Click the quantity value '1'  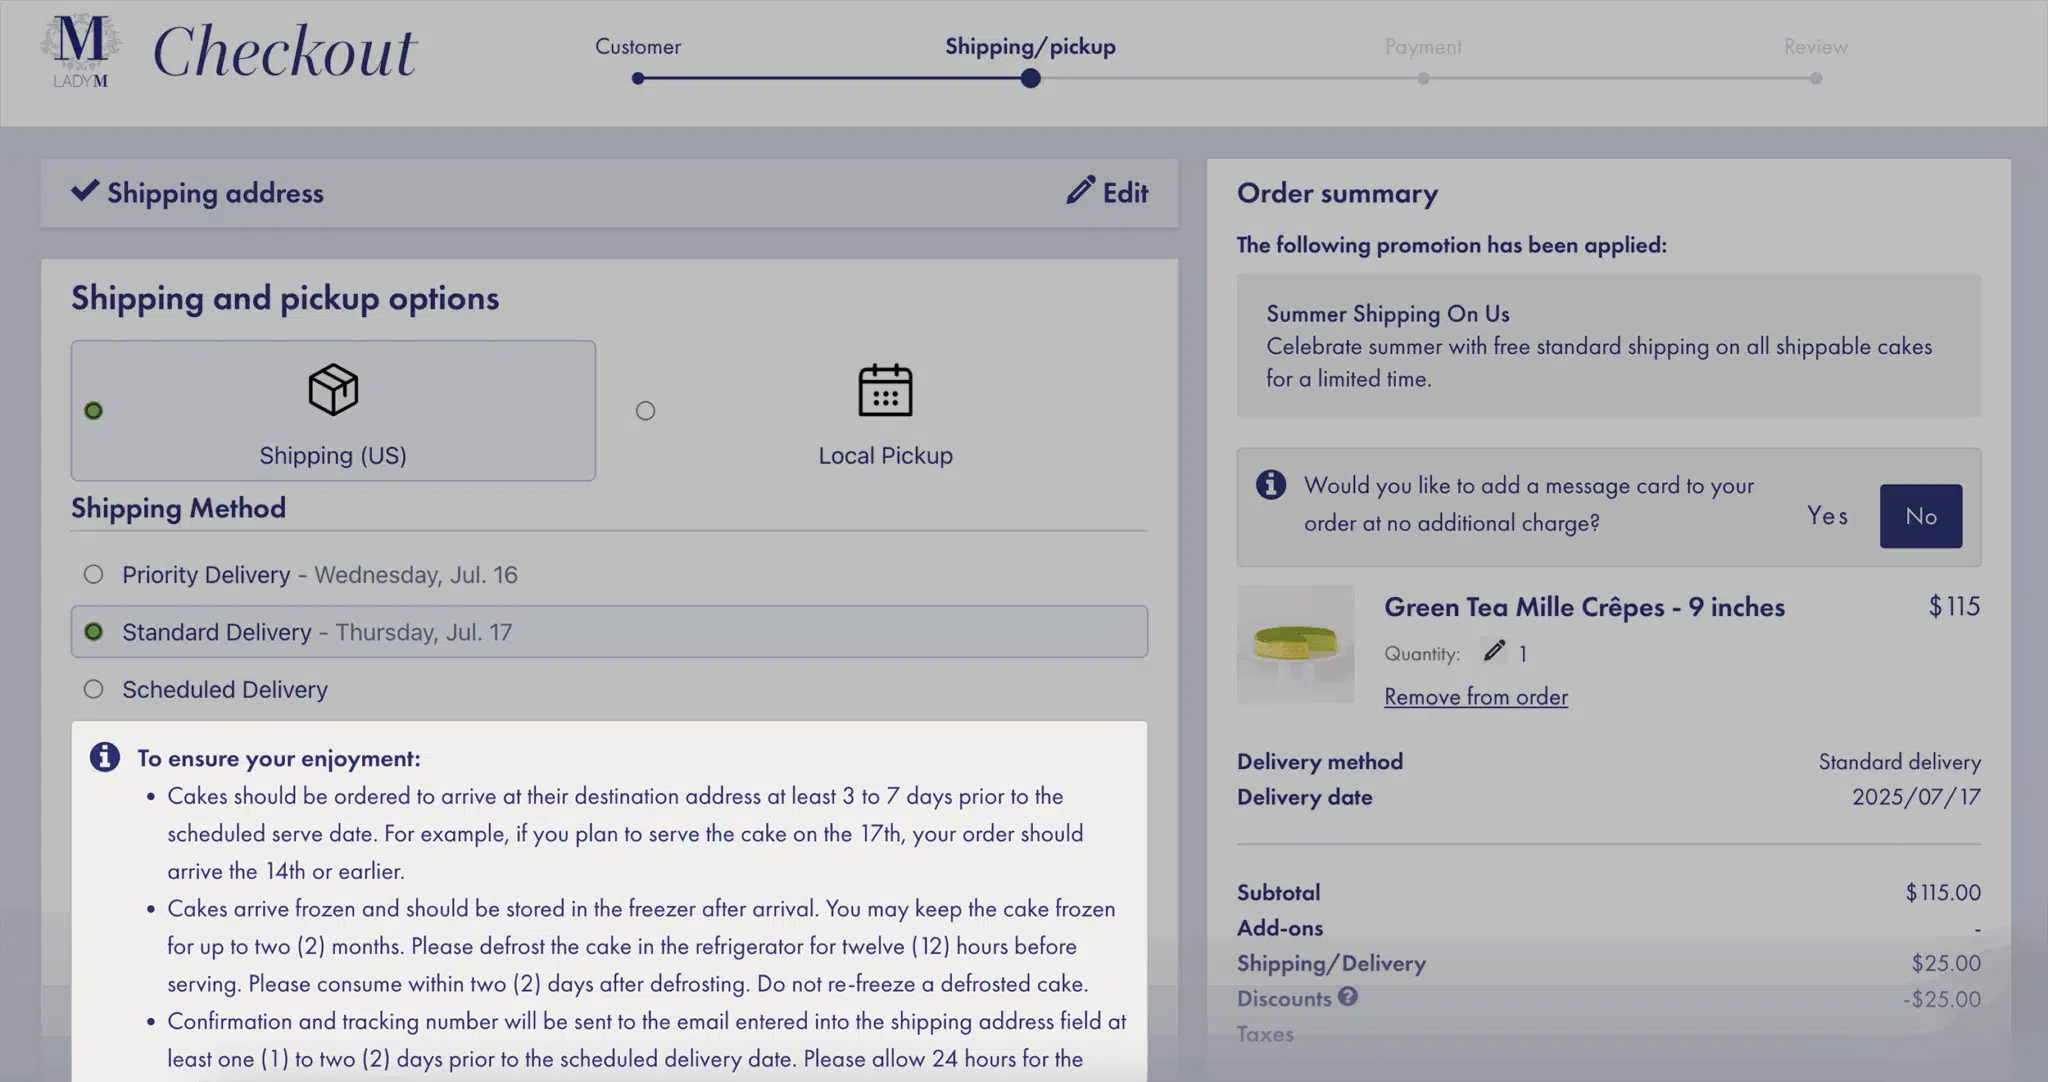[1522, 654]
